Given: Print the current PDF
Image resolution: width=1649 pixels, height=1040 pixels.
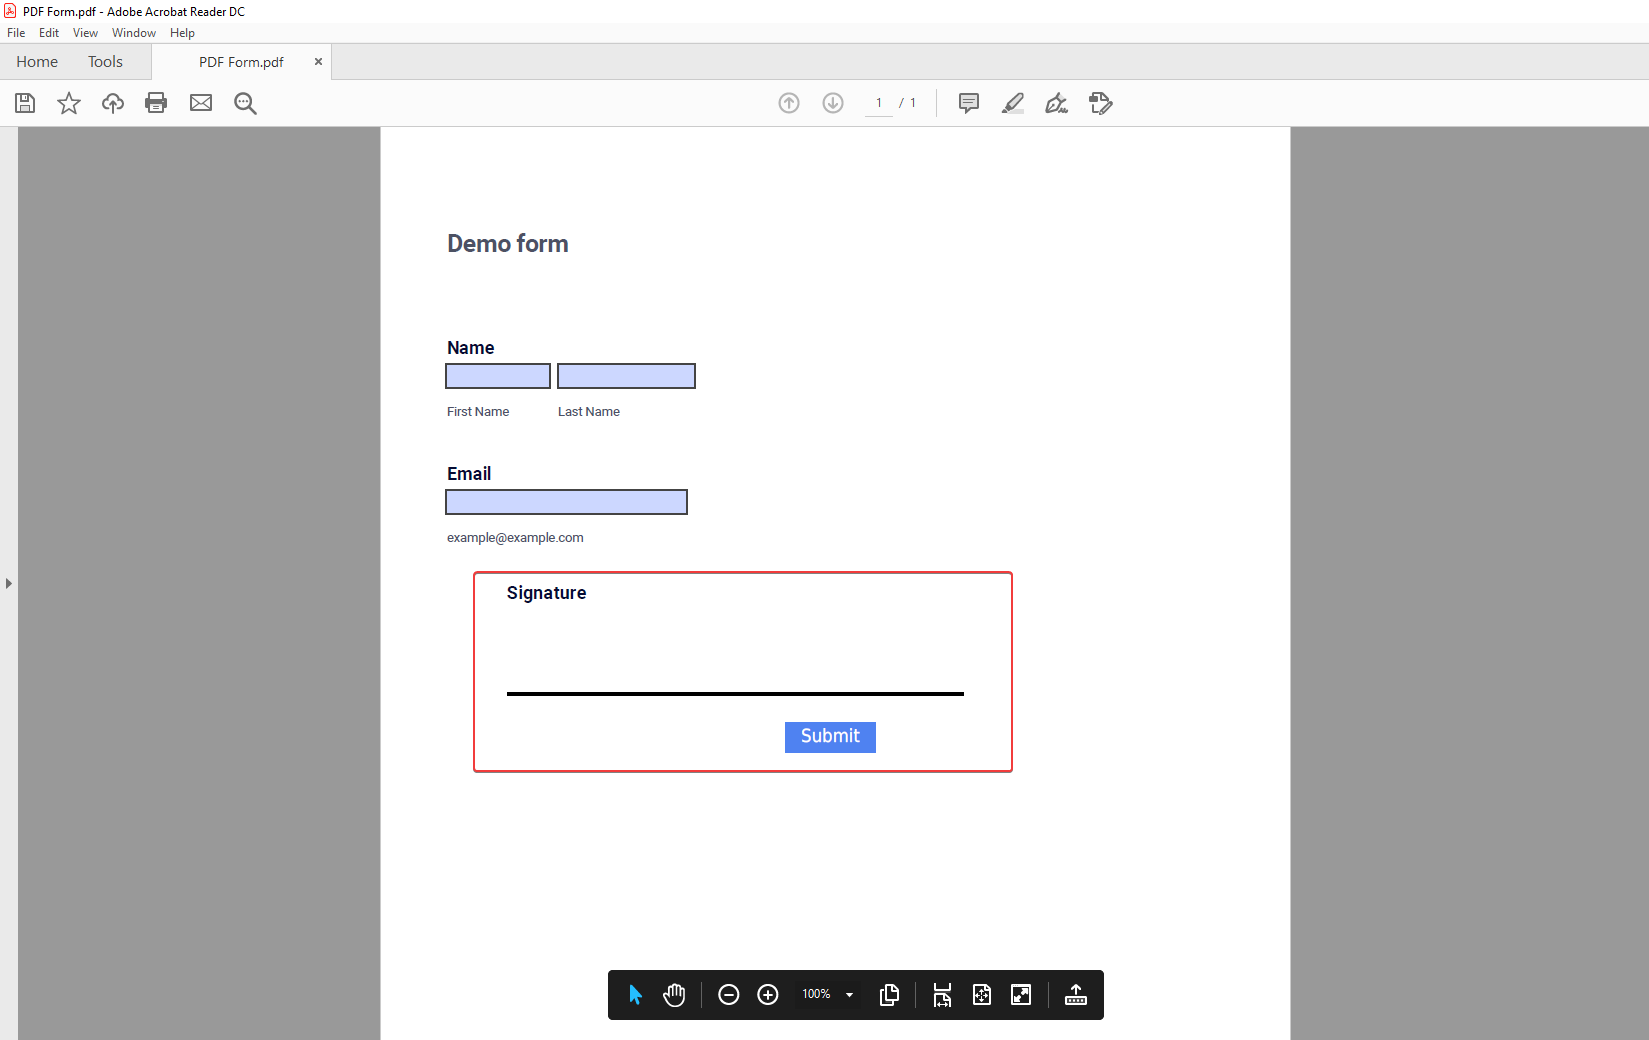Looking at the screenshot, I should pyautogui.click(x=156, y=103).
